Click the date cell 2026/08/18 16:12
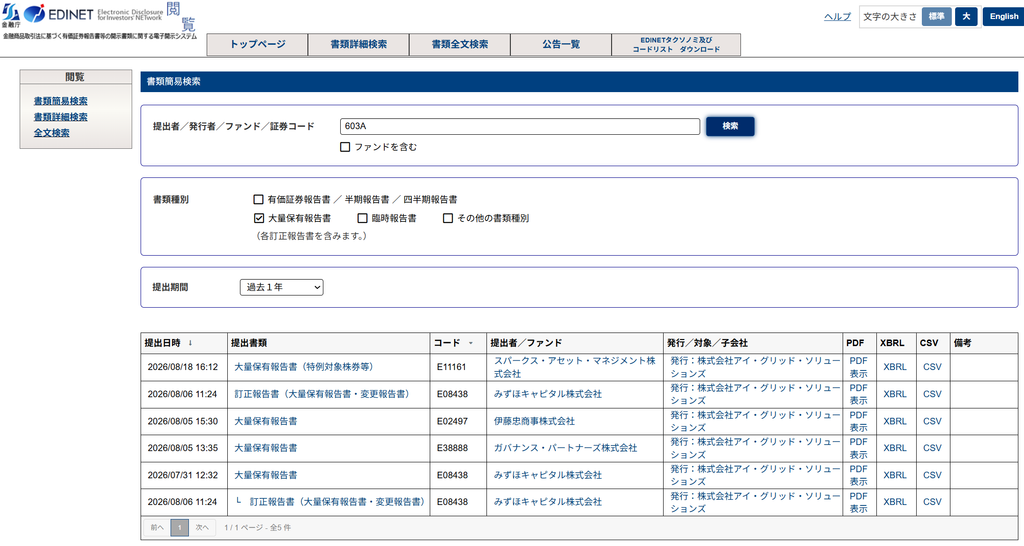The image size is (1024, 546). point(183,367)
